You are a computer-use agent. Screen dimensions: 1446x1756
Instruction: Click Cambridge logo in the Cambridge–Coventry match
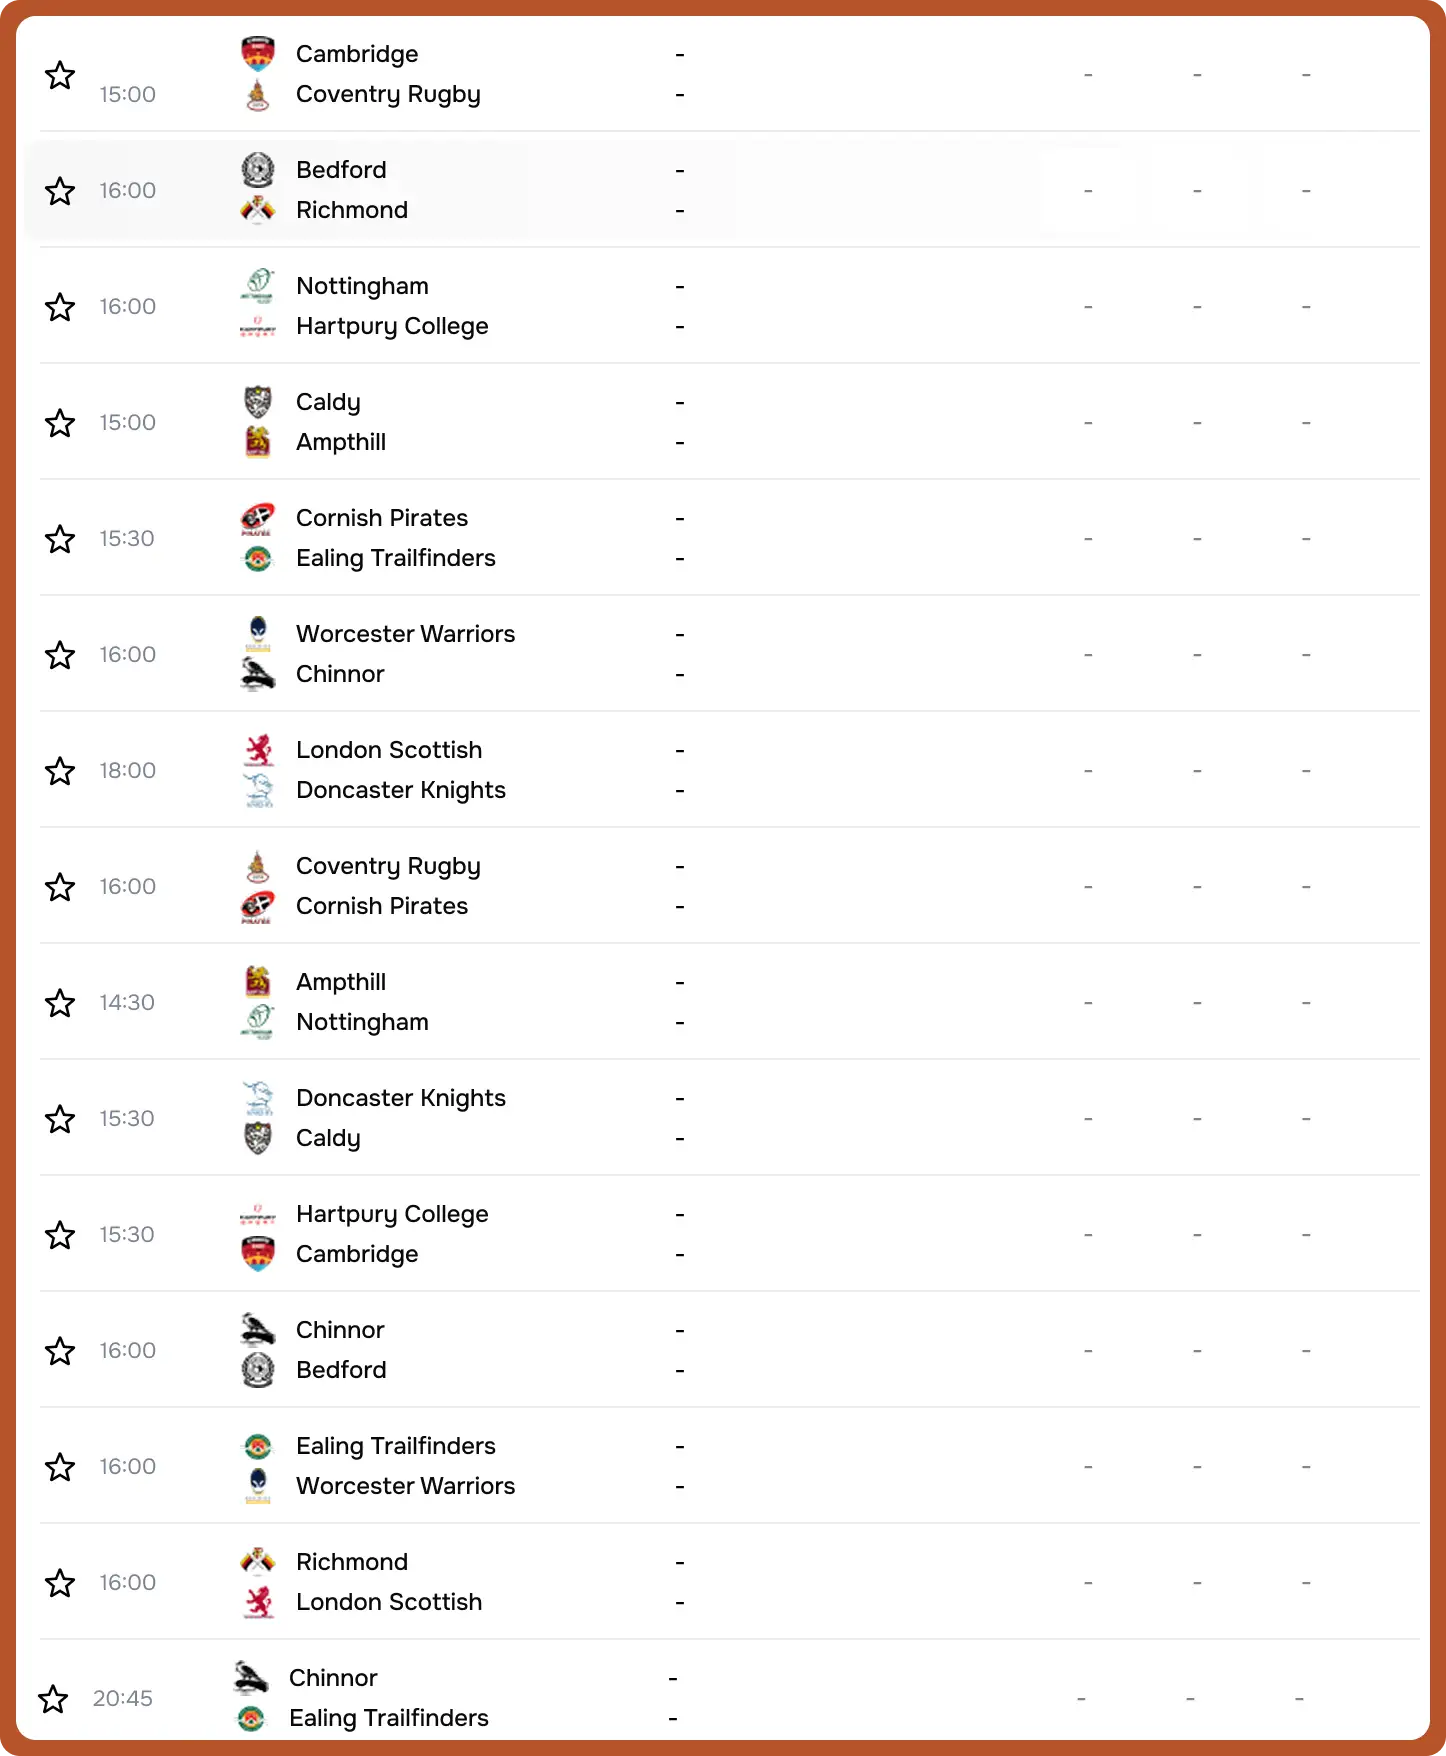pos(258,54)
